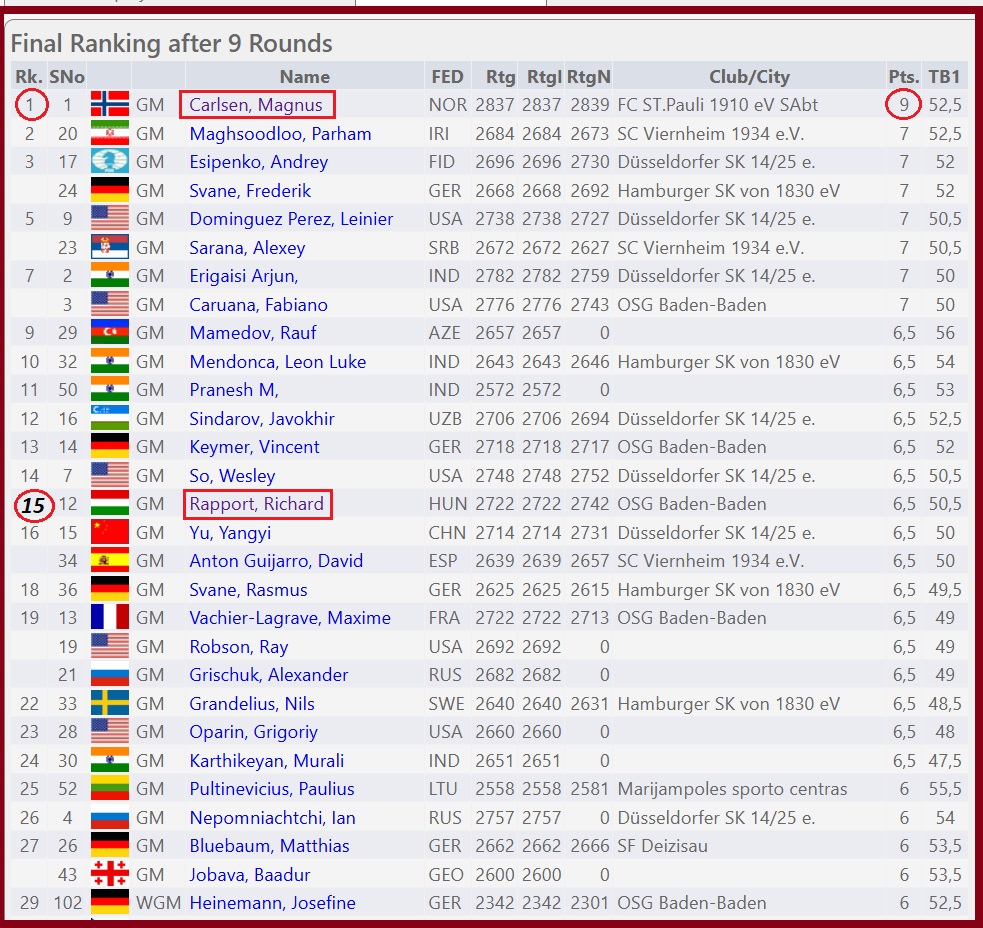
Task: Click the Uzbekistan flag in Sindarov's row
Action: tap(109, 419)
